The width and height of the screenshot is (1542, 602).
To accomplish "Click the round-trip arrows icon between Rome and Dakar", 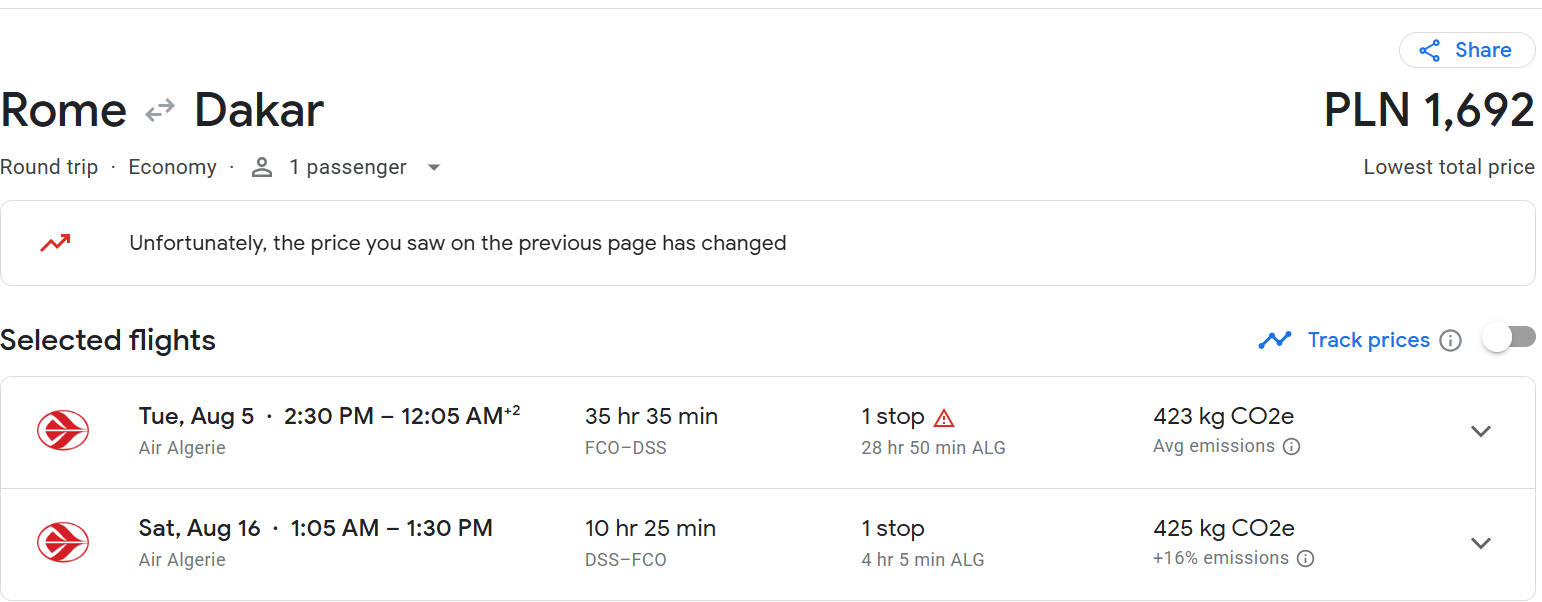I will pos(160,110).
